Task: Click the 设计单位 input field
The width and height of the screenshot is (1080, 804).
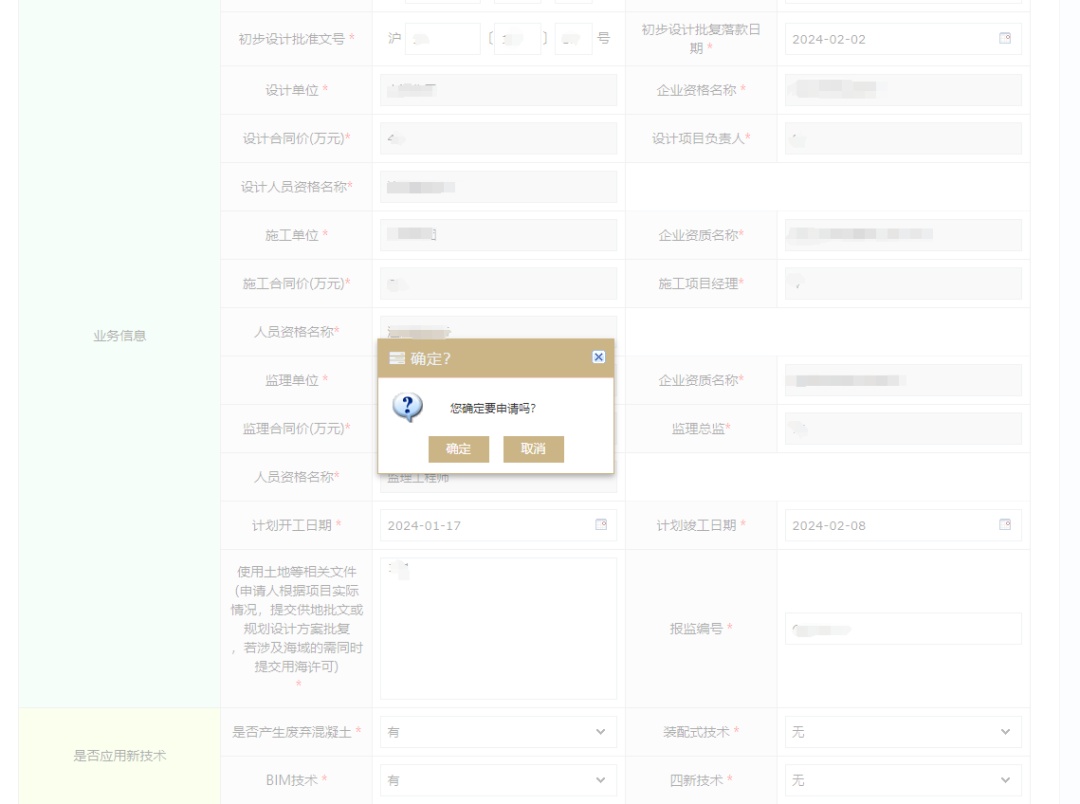Action: pos(498,90)
